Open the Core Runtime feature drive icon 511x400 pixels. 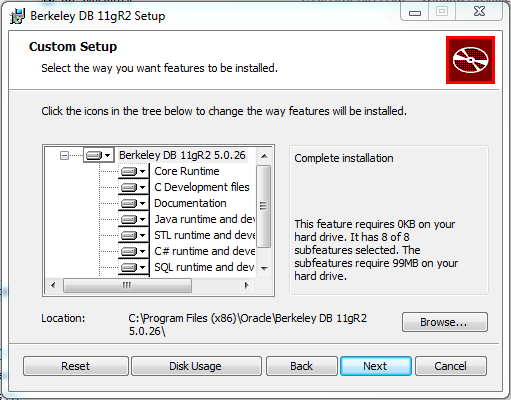coord(133,171)
